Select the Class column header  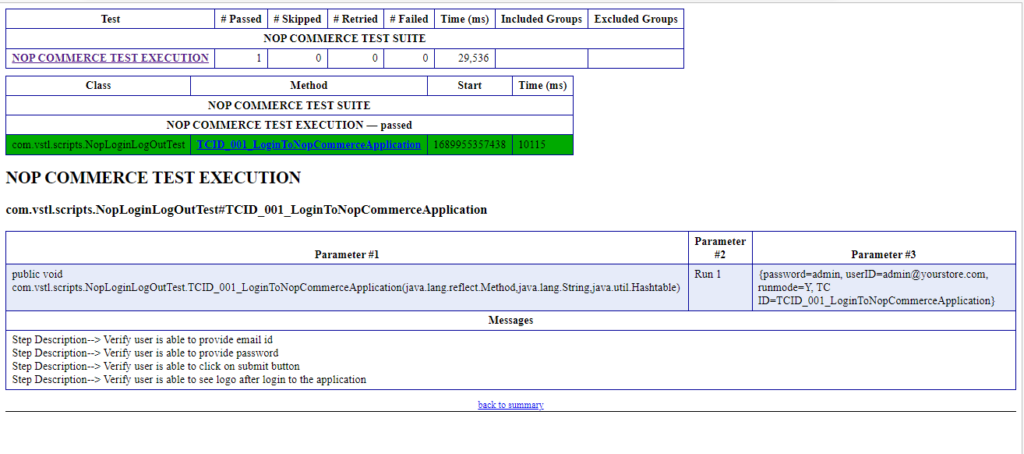[x=98, y=86]
